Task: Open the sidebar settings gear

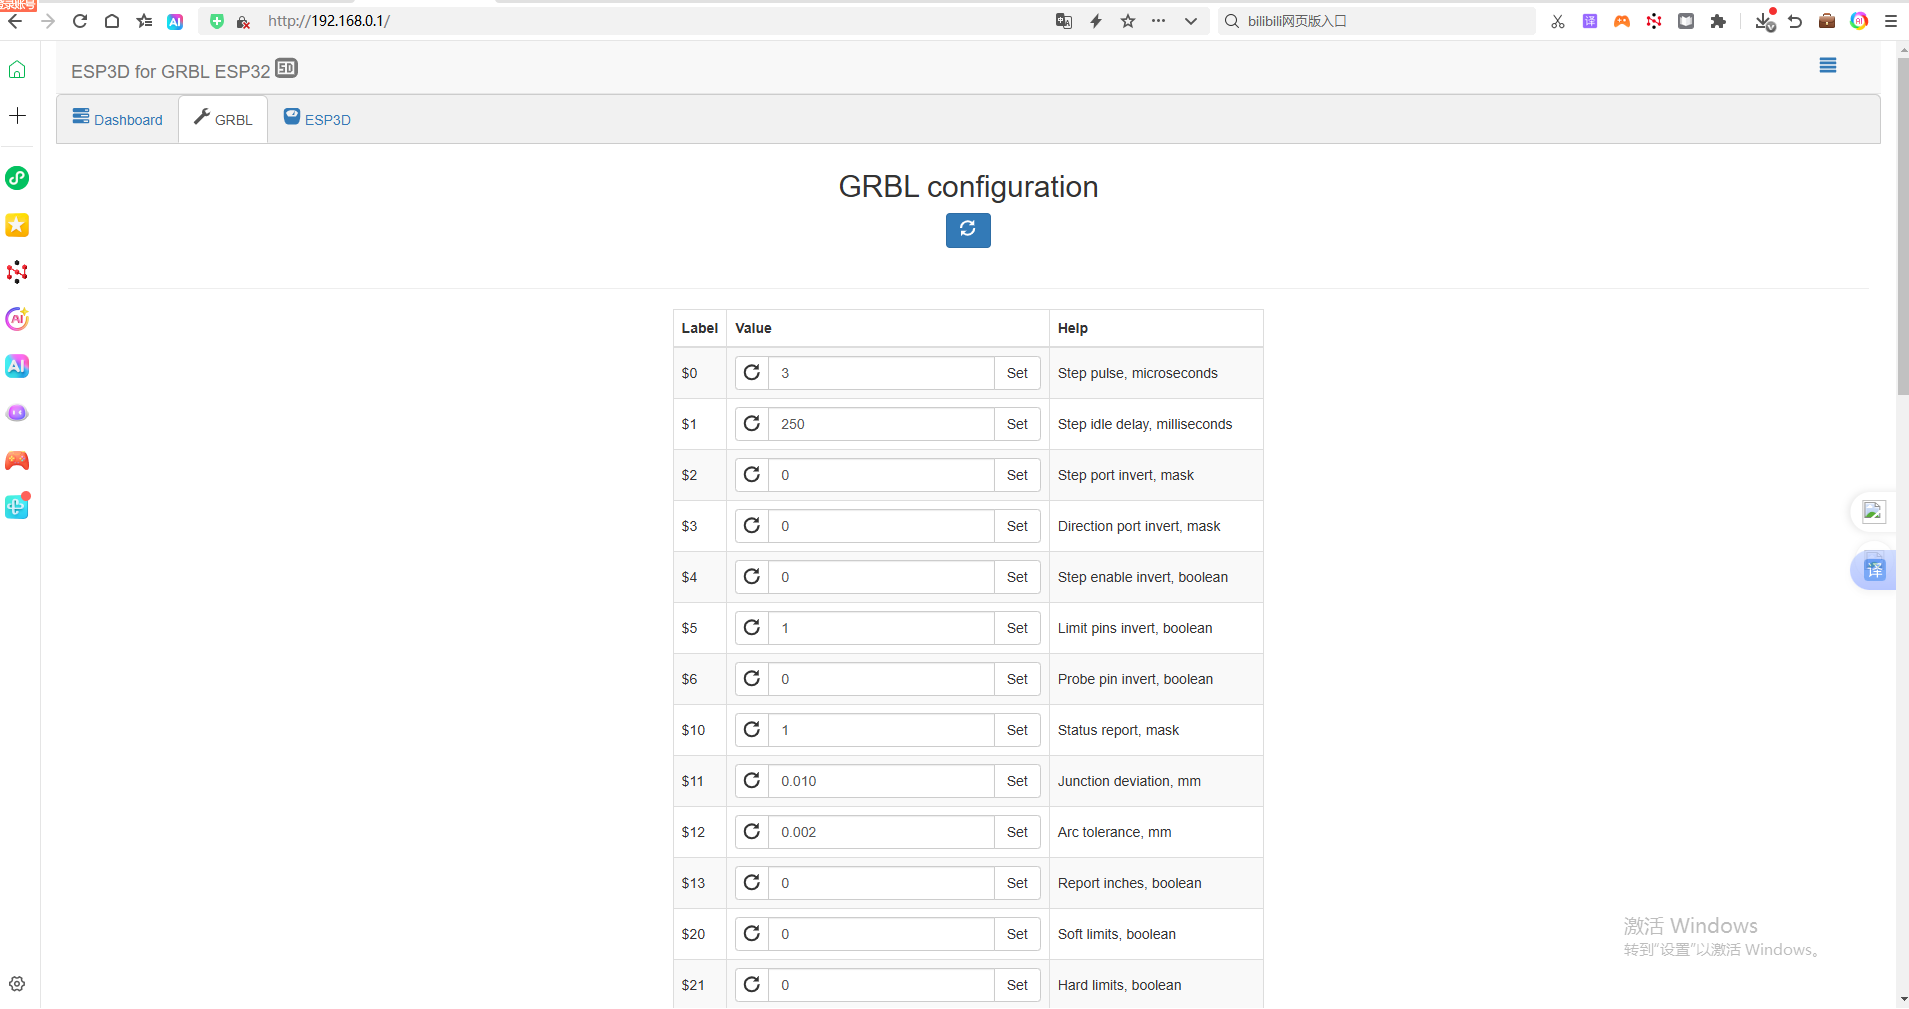Action: click(17, 983)
